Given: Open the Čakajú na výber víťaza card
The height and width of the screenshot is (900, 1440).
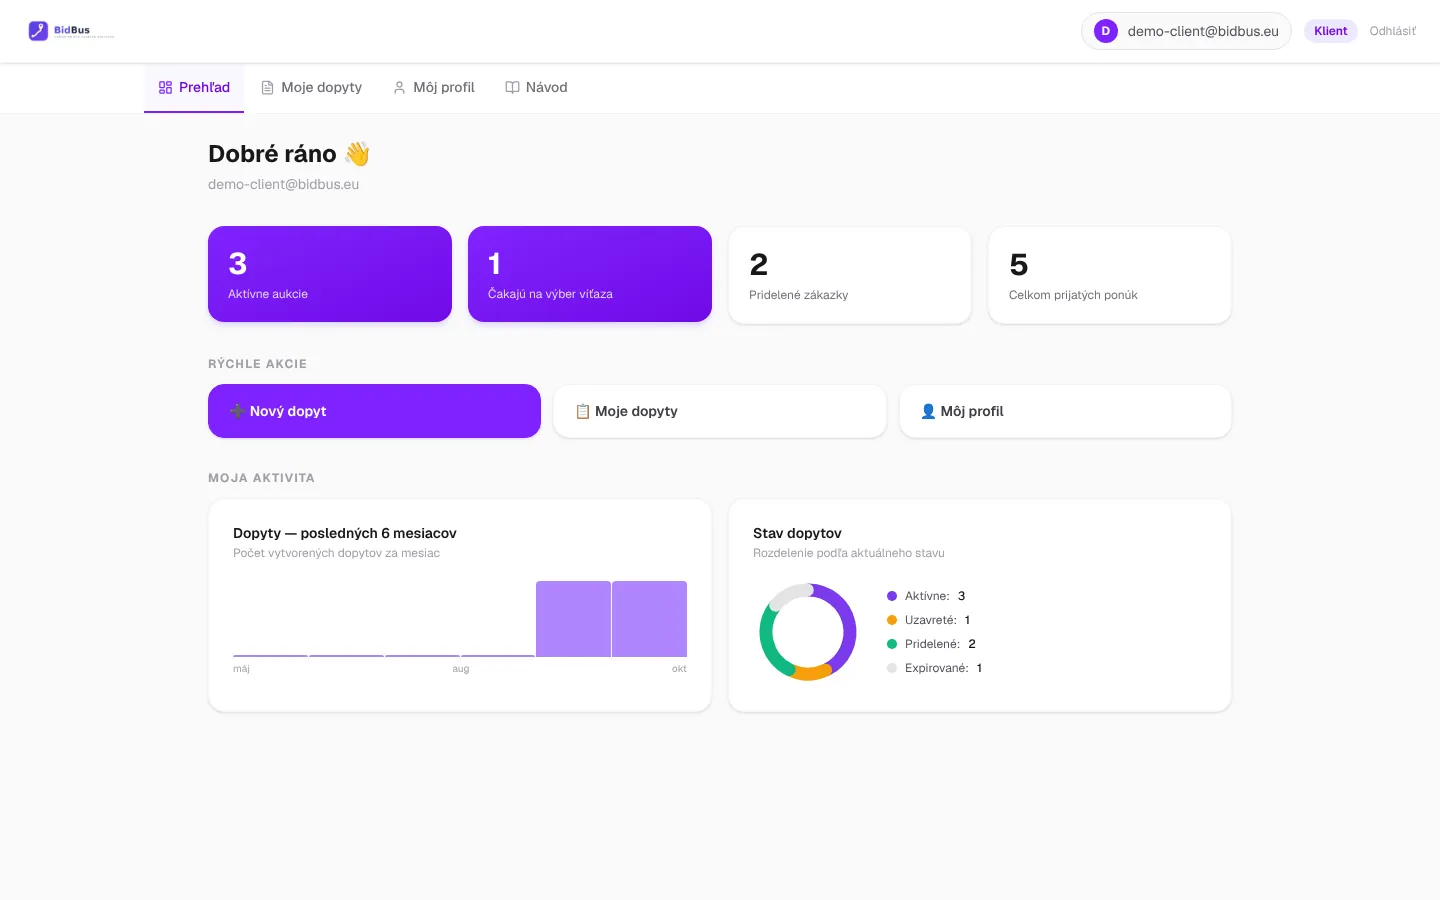Looking at the screenshot, I should 590,274.
